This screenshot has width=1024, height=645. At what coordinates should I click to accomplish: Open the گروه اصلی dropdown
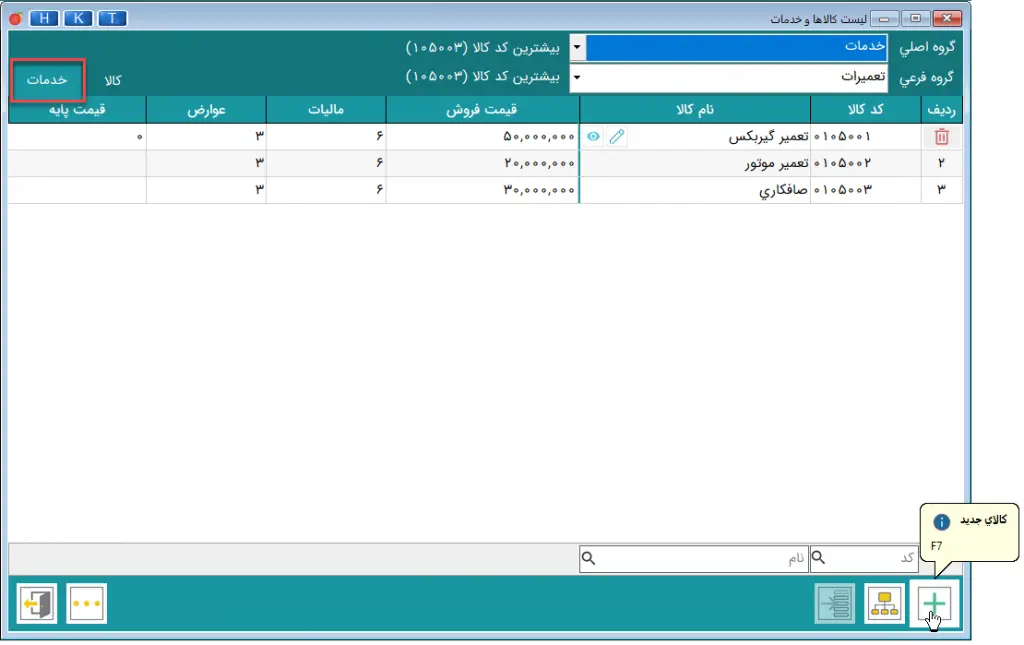[x=576, y=46]
